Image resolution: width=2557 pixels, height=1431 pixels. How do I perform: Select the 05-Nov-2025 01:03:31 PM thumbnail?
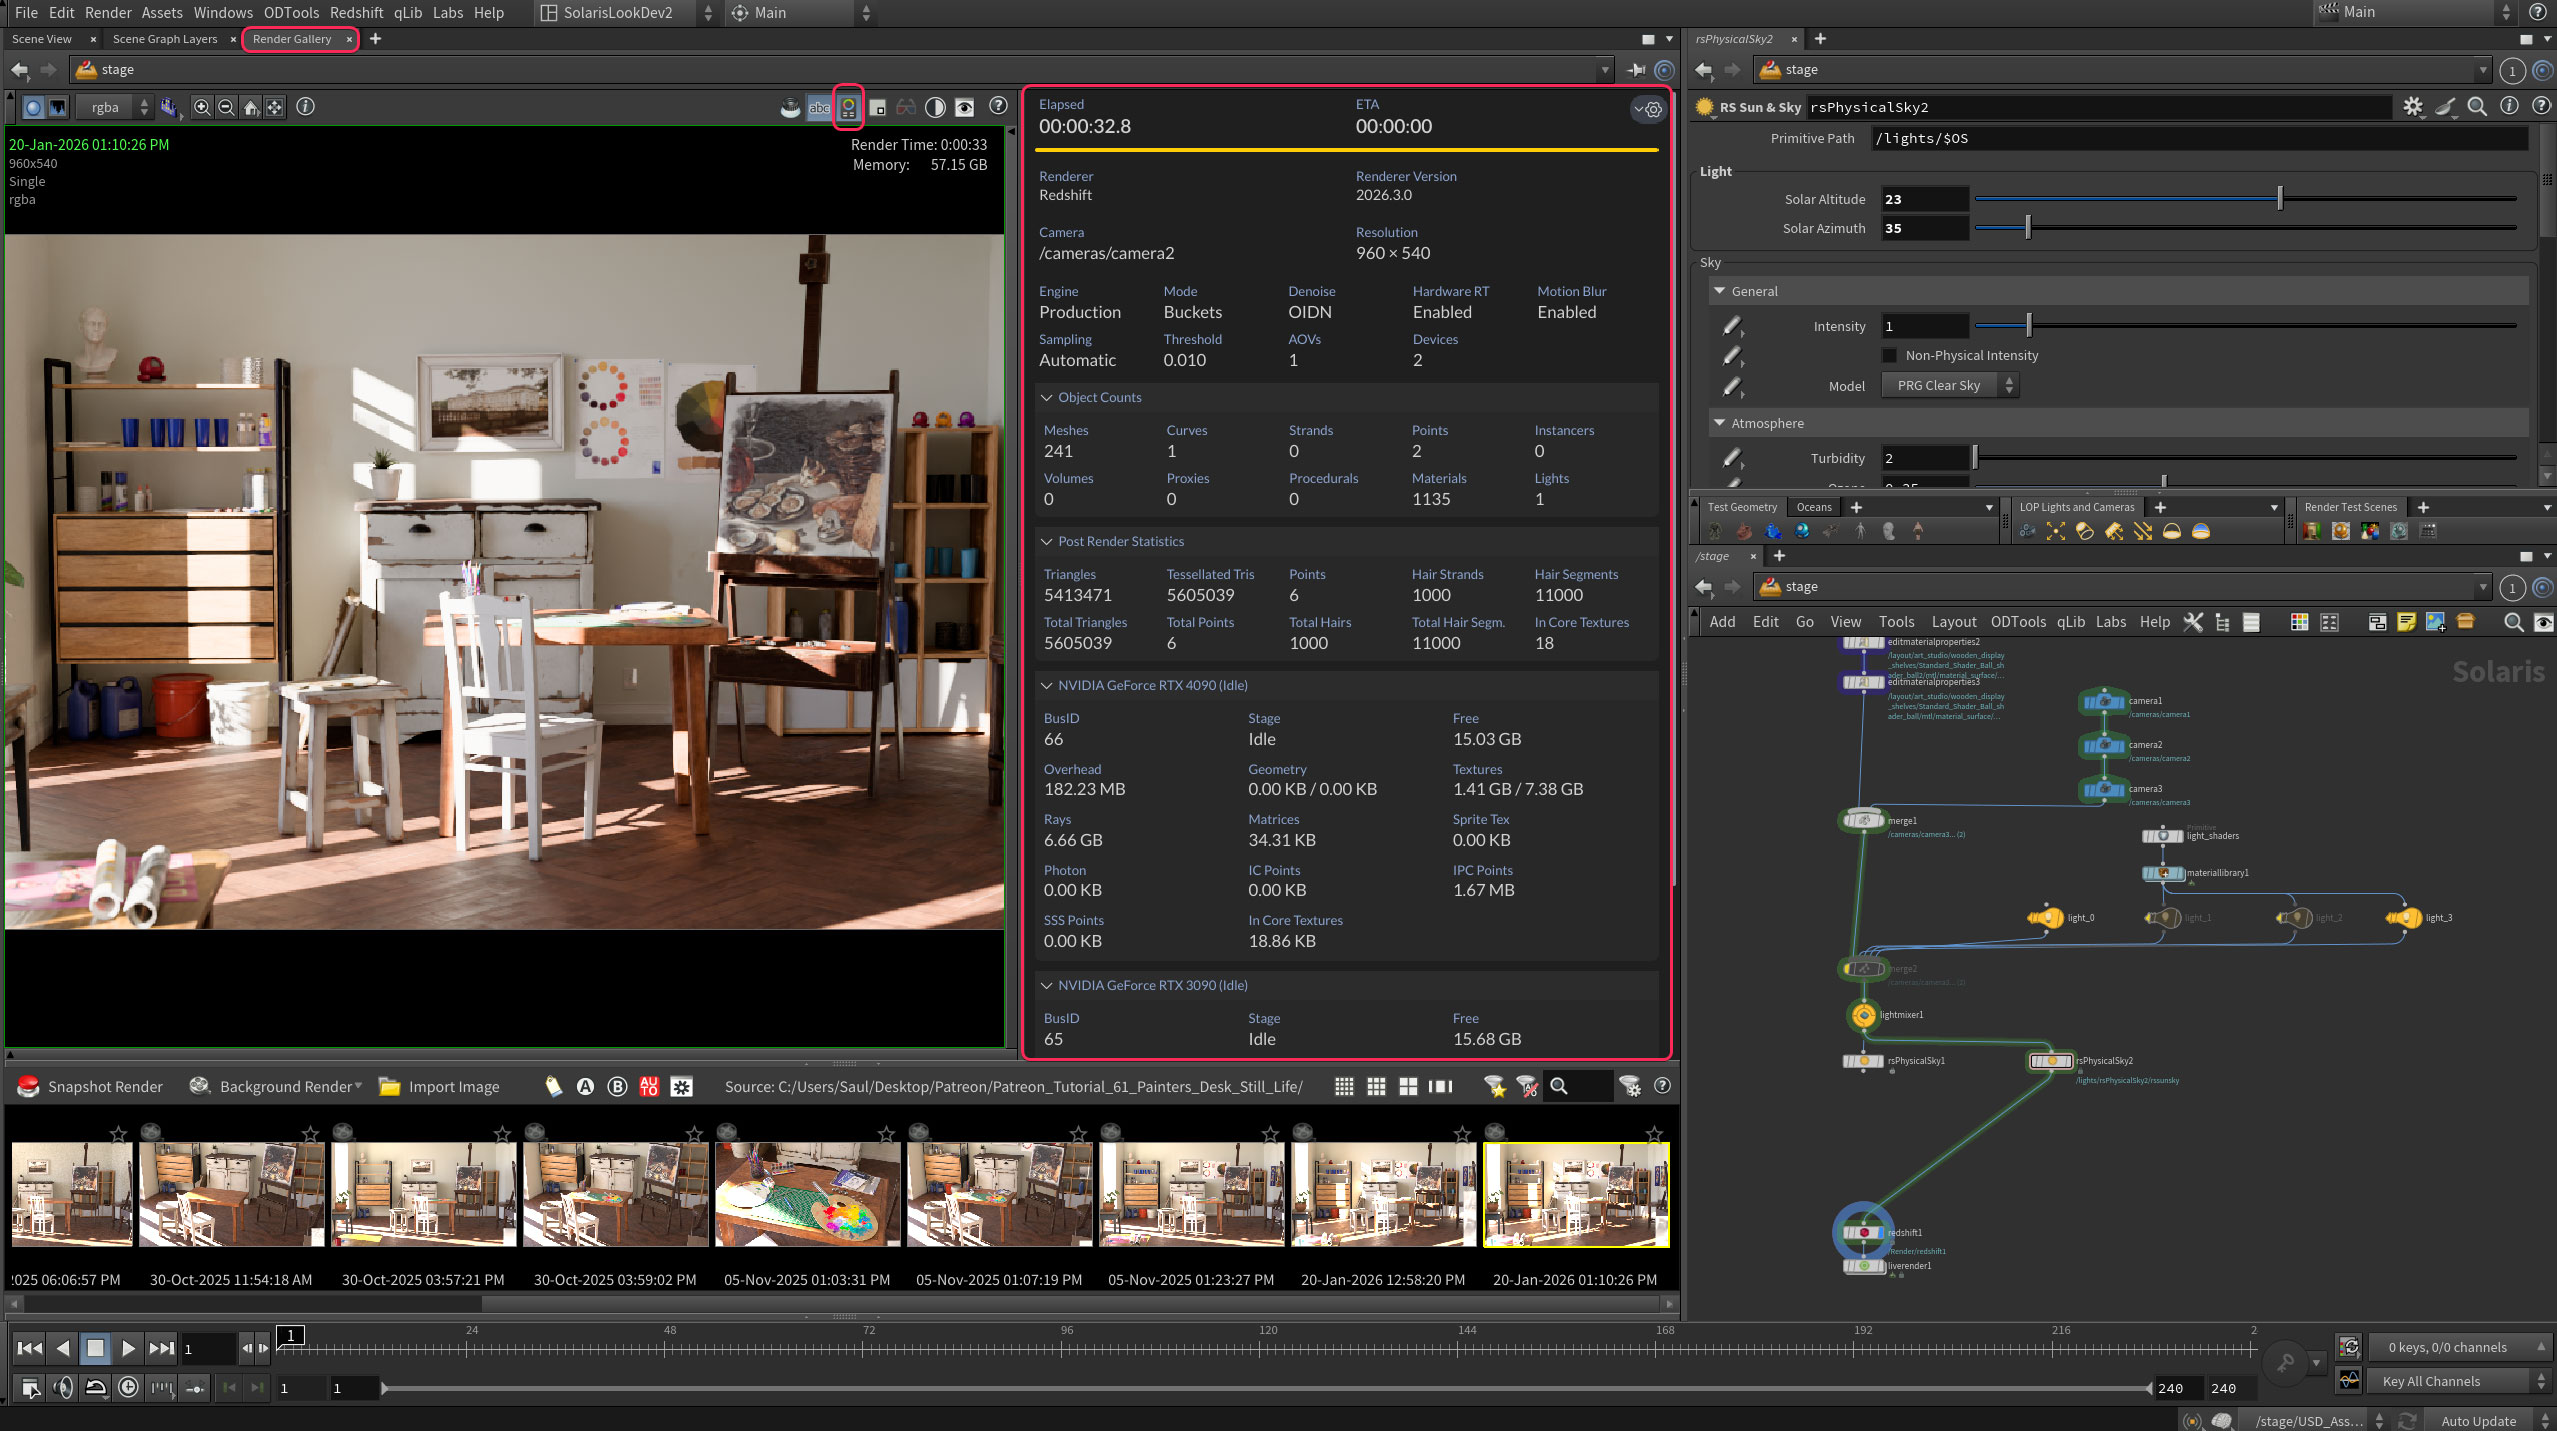click(807, 1195)
